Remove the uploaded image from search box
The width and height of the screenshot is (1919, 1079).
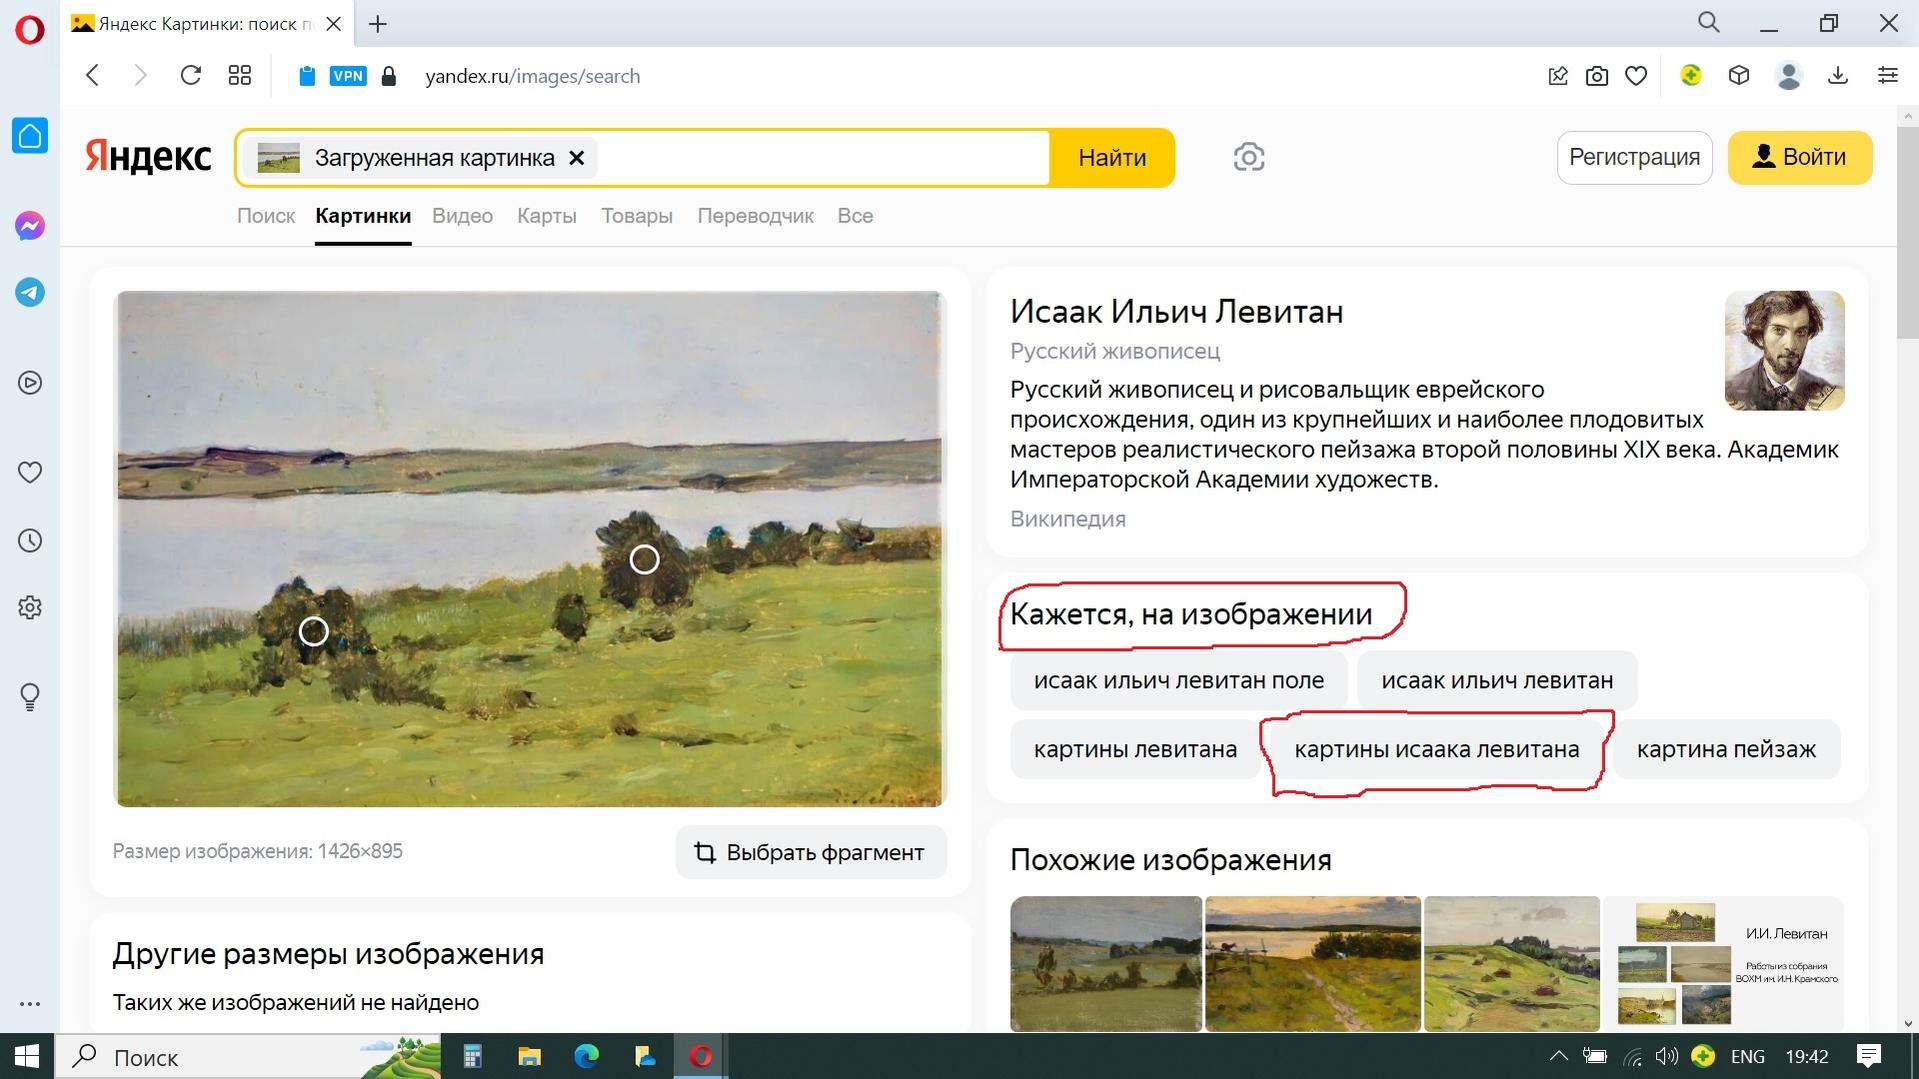tap(576, 158)
